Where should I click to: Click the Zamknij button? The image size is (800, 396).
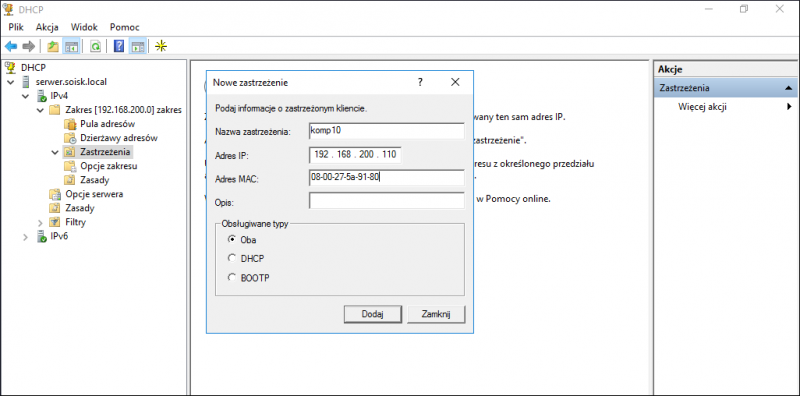(x=436, y=314)
